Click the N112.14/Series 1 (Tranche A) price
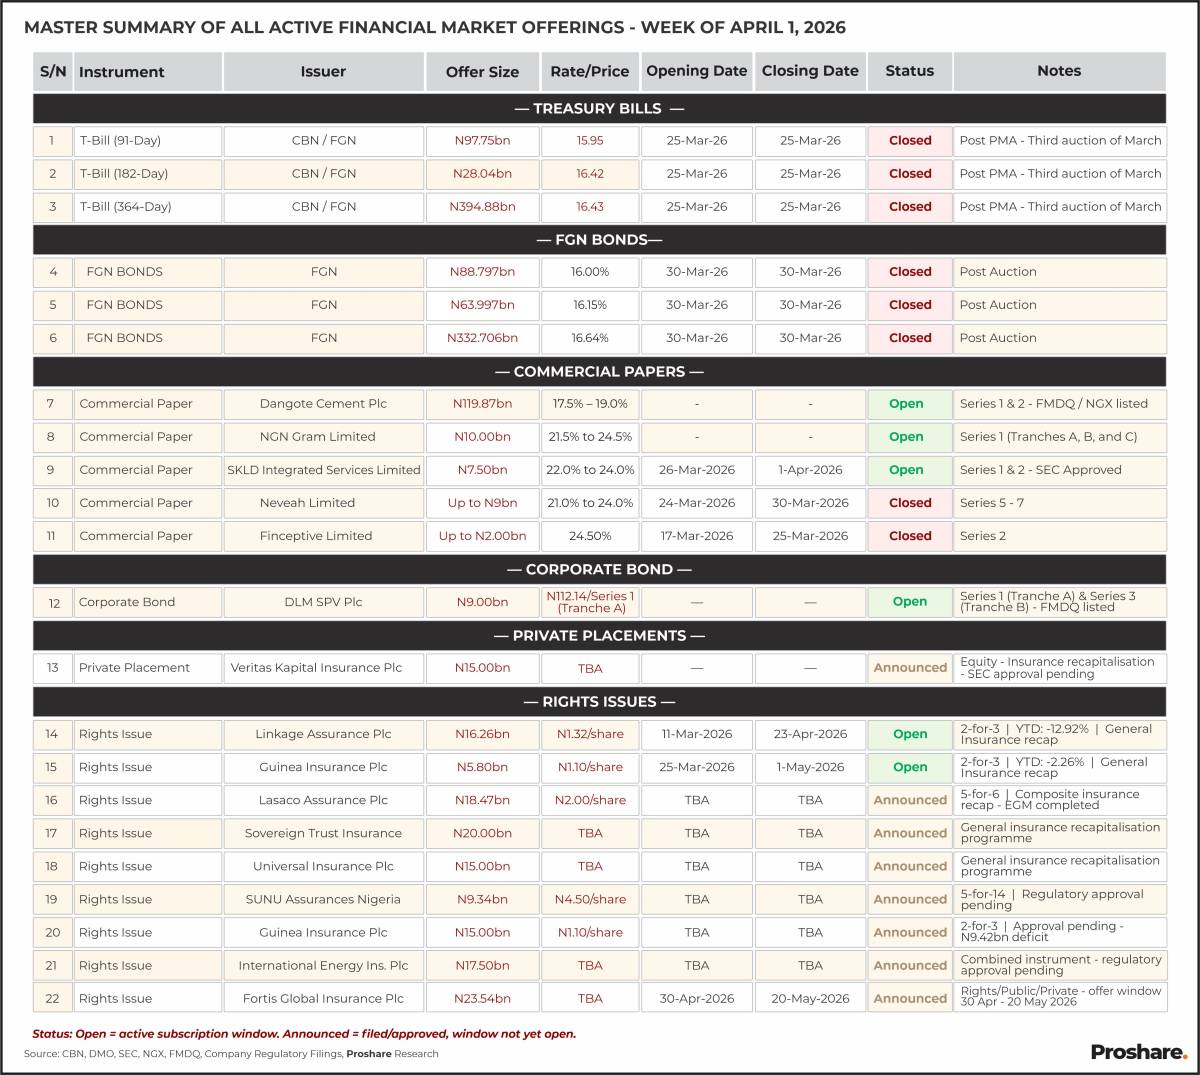The width and height of the screenshot is (1200, 1075). click(x=590, y=602)
